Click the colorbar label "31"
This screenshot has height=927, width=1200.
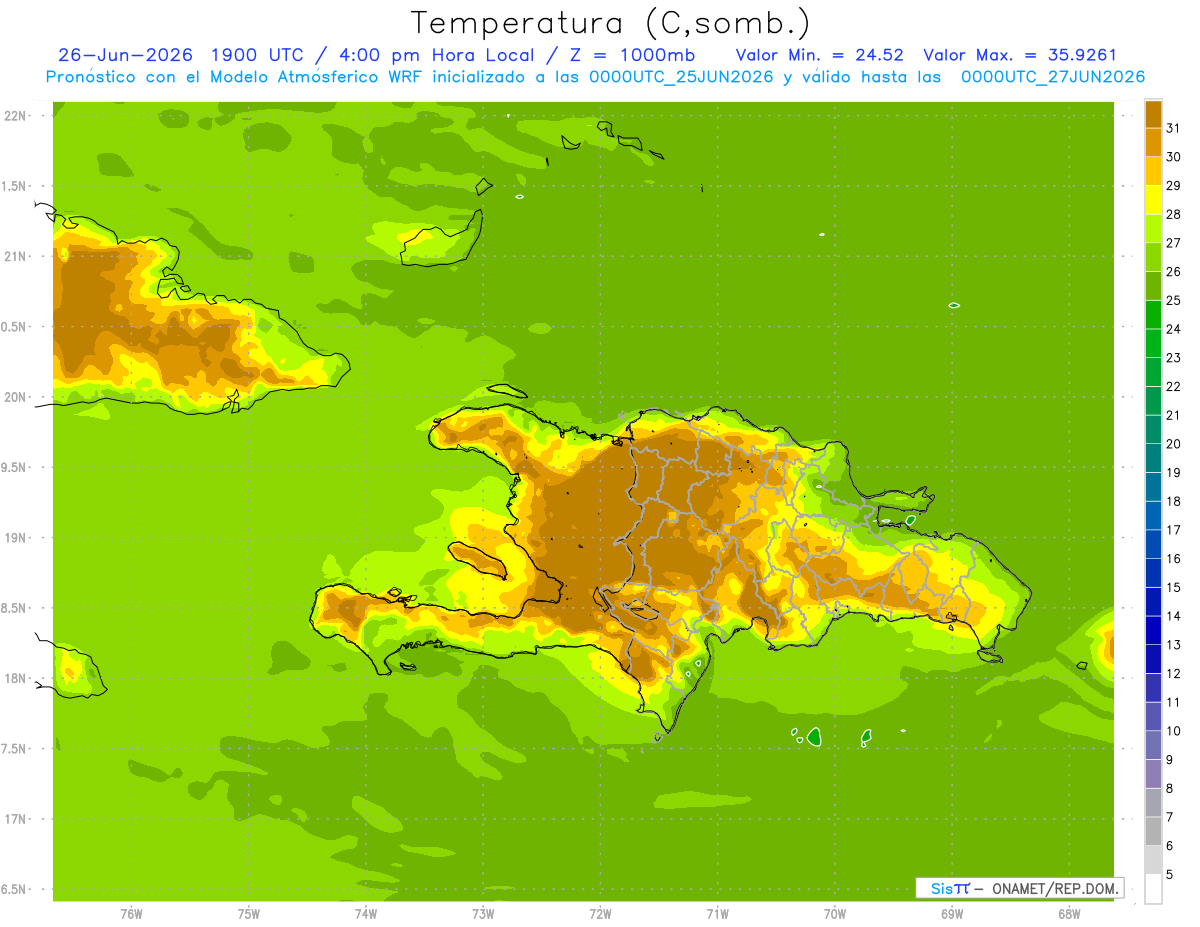(x=1174, y=128)
